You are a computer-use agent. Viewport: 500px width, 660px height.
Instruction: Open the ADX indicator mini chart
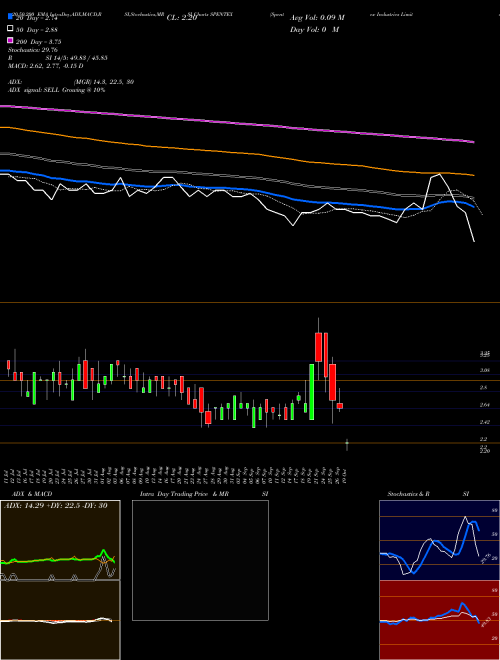[x=60, y=540]
